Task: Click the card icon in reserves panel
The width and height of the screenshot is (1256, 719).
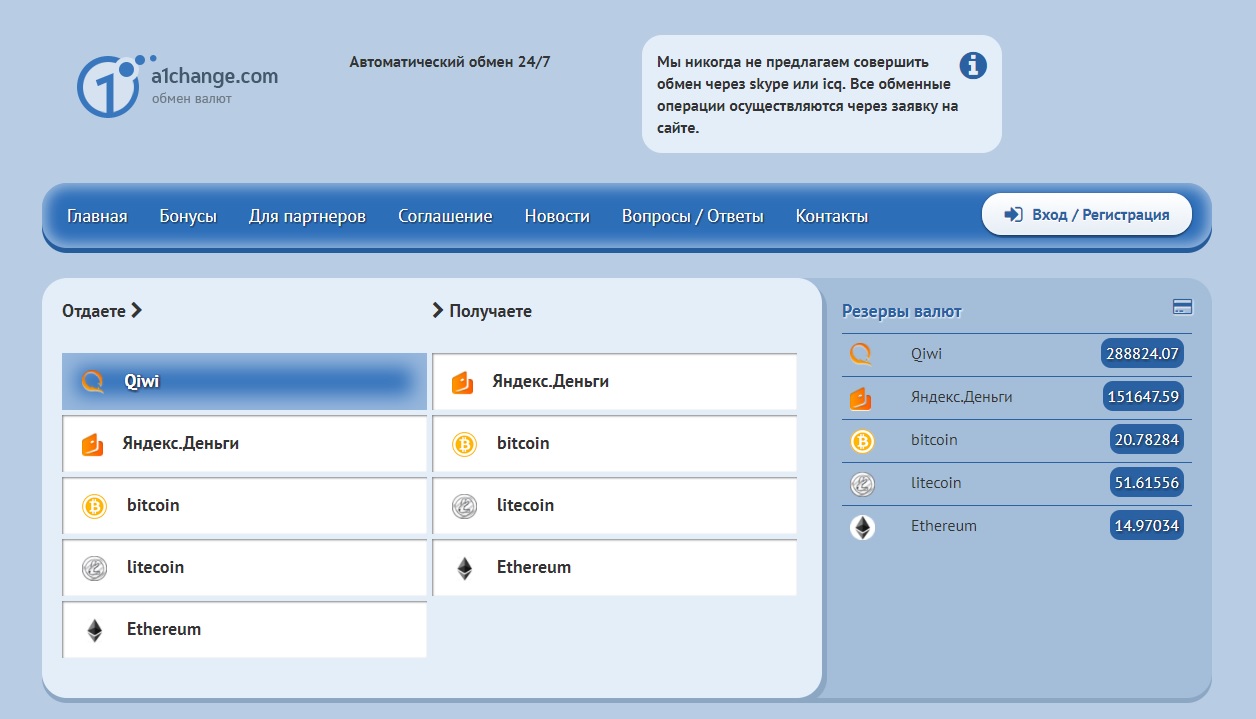Action: tap(1182, 307)
